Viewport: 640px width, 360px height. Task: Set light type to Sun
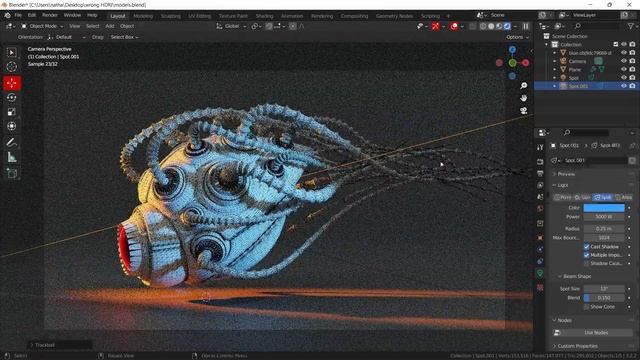tap(582, 197)
